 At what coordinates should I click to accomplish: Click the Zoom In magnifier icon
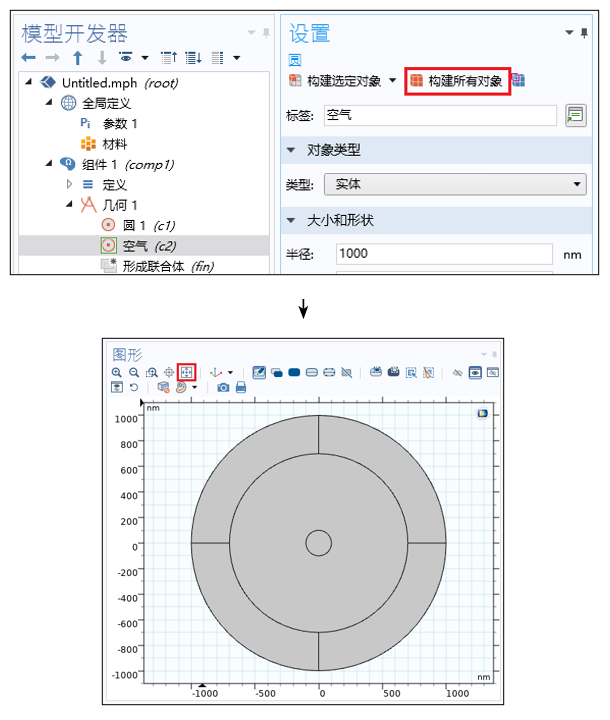(117, 372)
